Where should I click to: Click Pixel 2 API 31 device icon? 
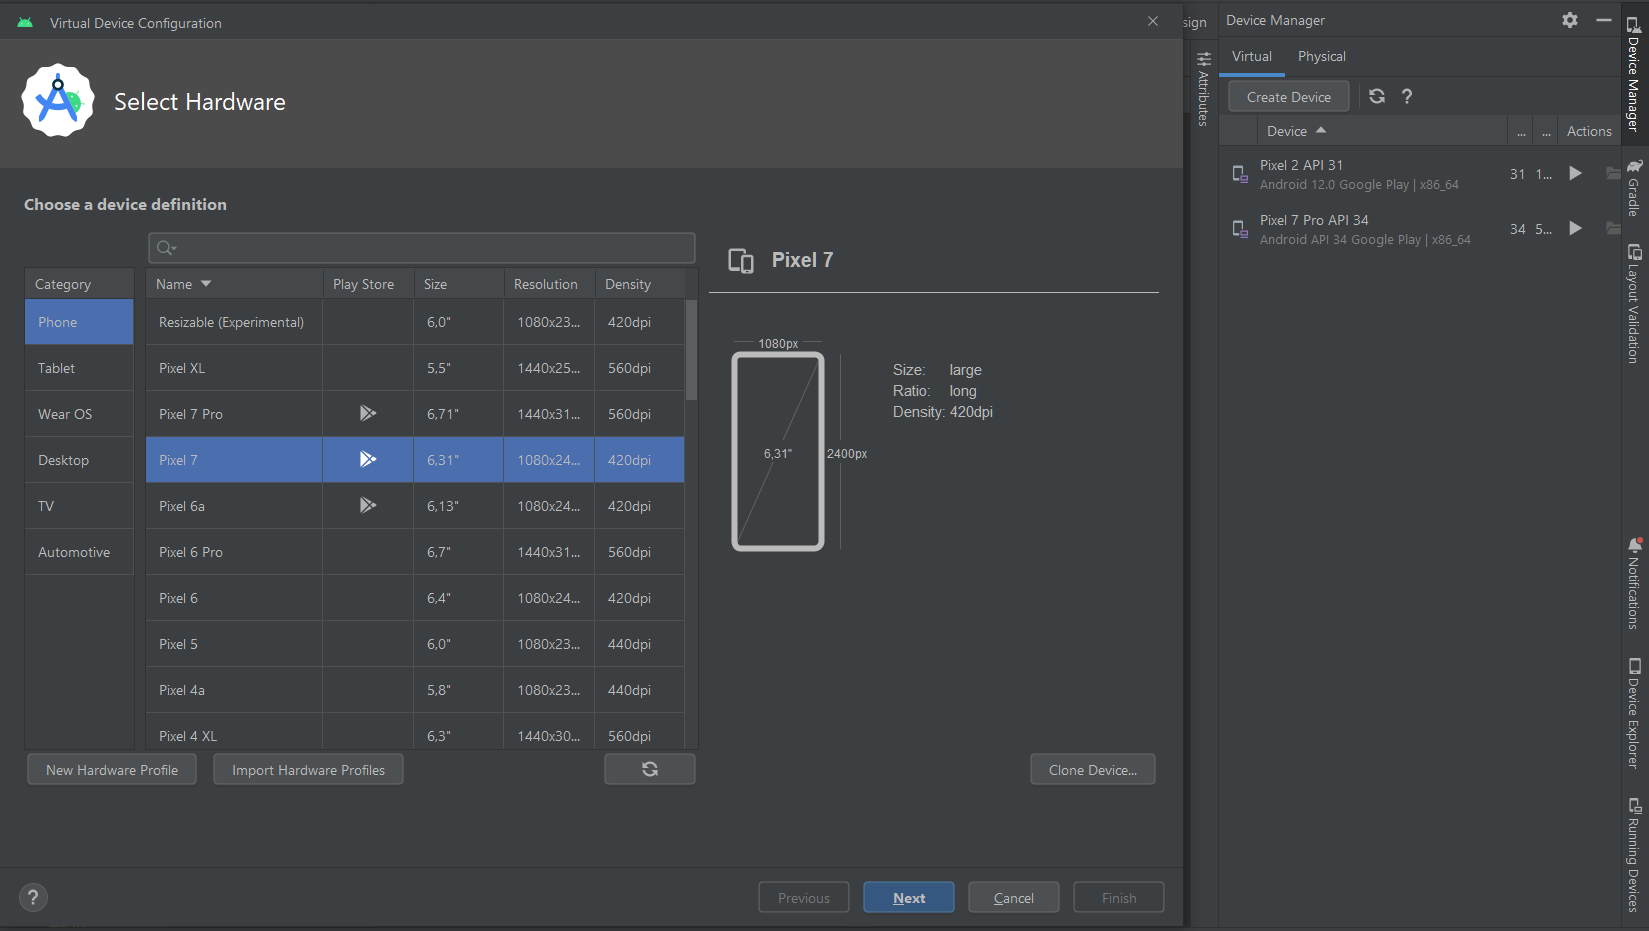(1240, 174)
